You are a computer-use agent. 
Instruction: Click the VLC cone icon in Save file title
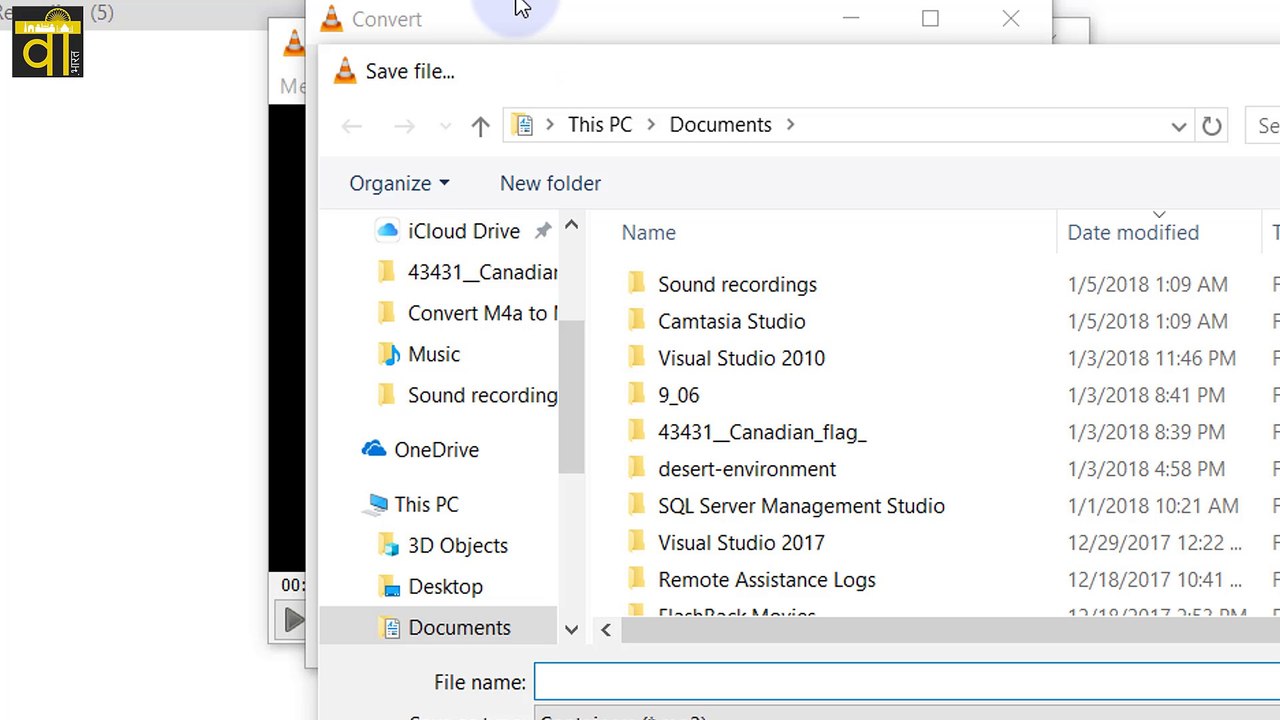(x=345, y=71)
